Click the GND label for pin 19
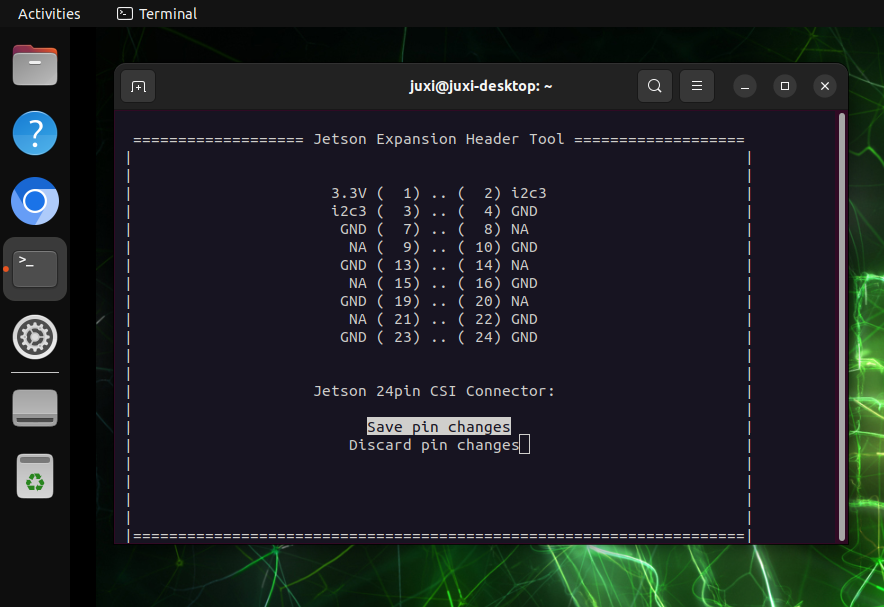 click(x=353, y=302)
